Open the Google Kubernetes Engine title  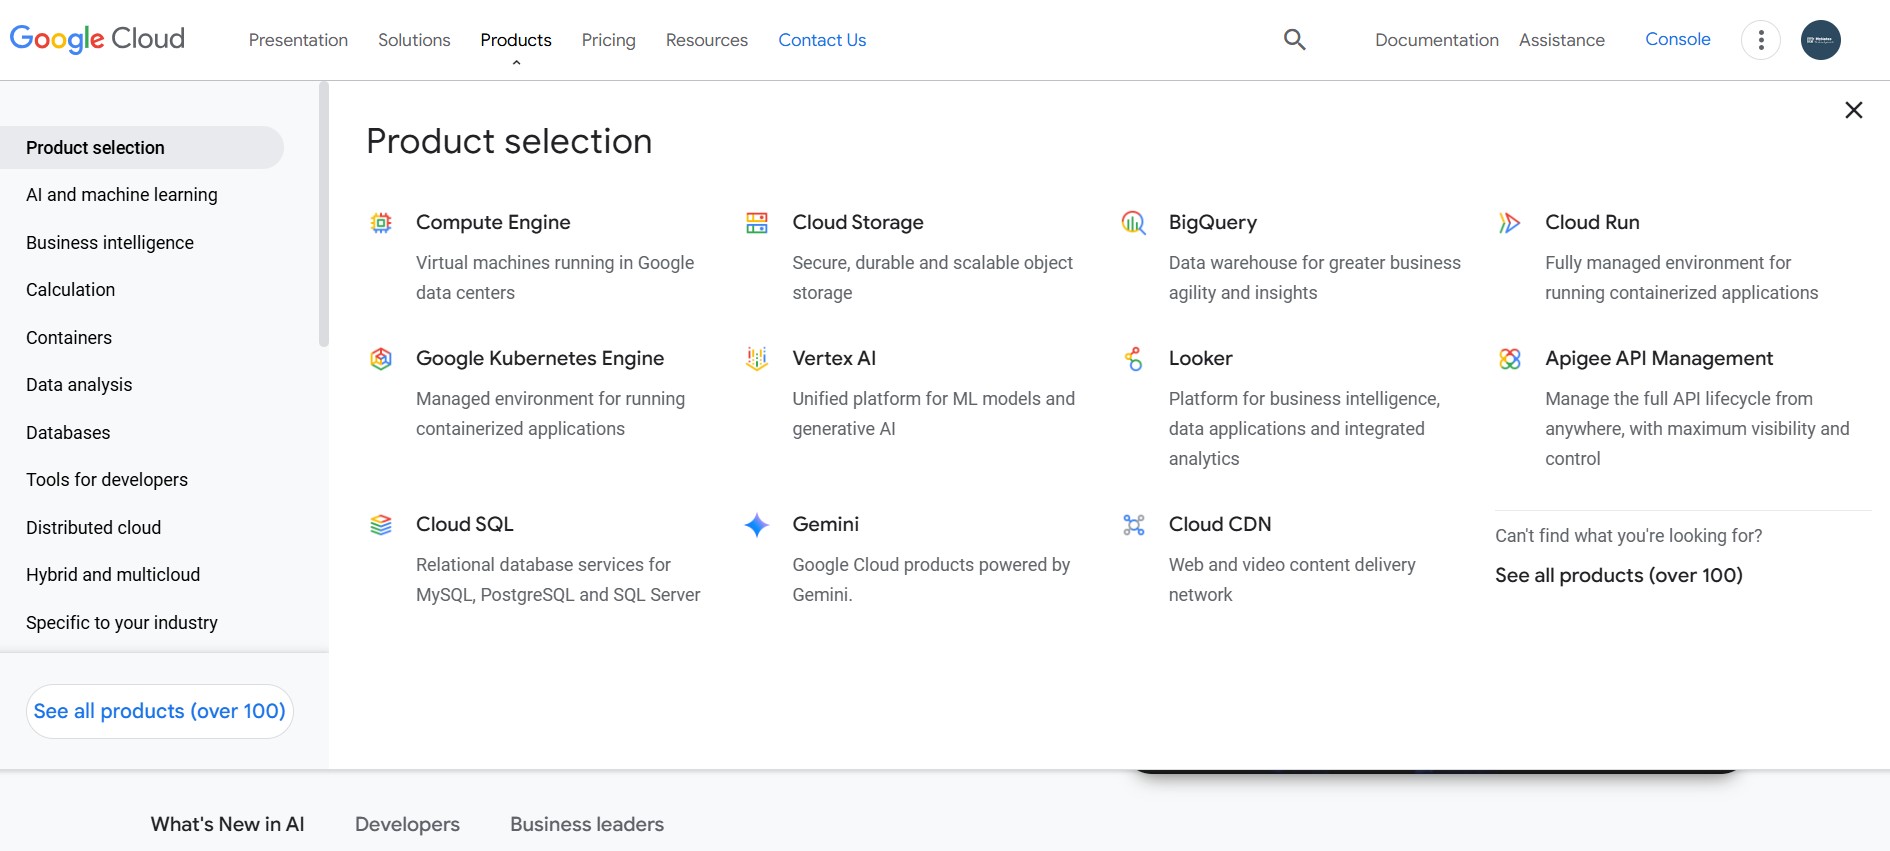pos(540,358)
